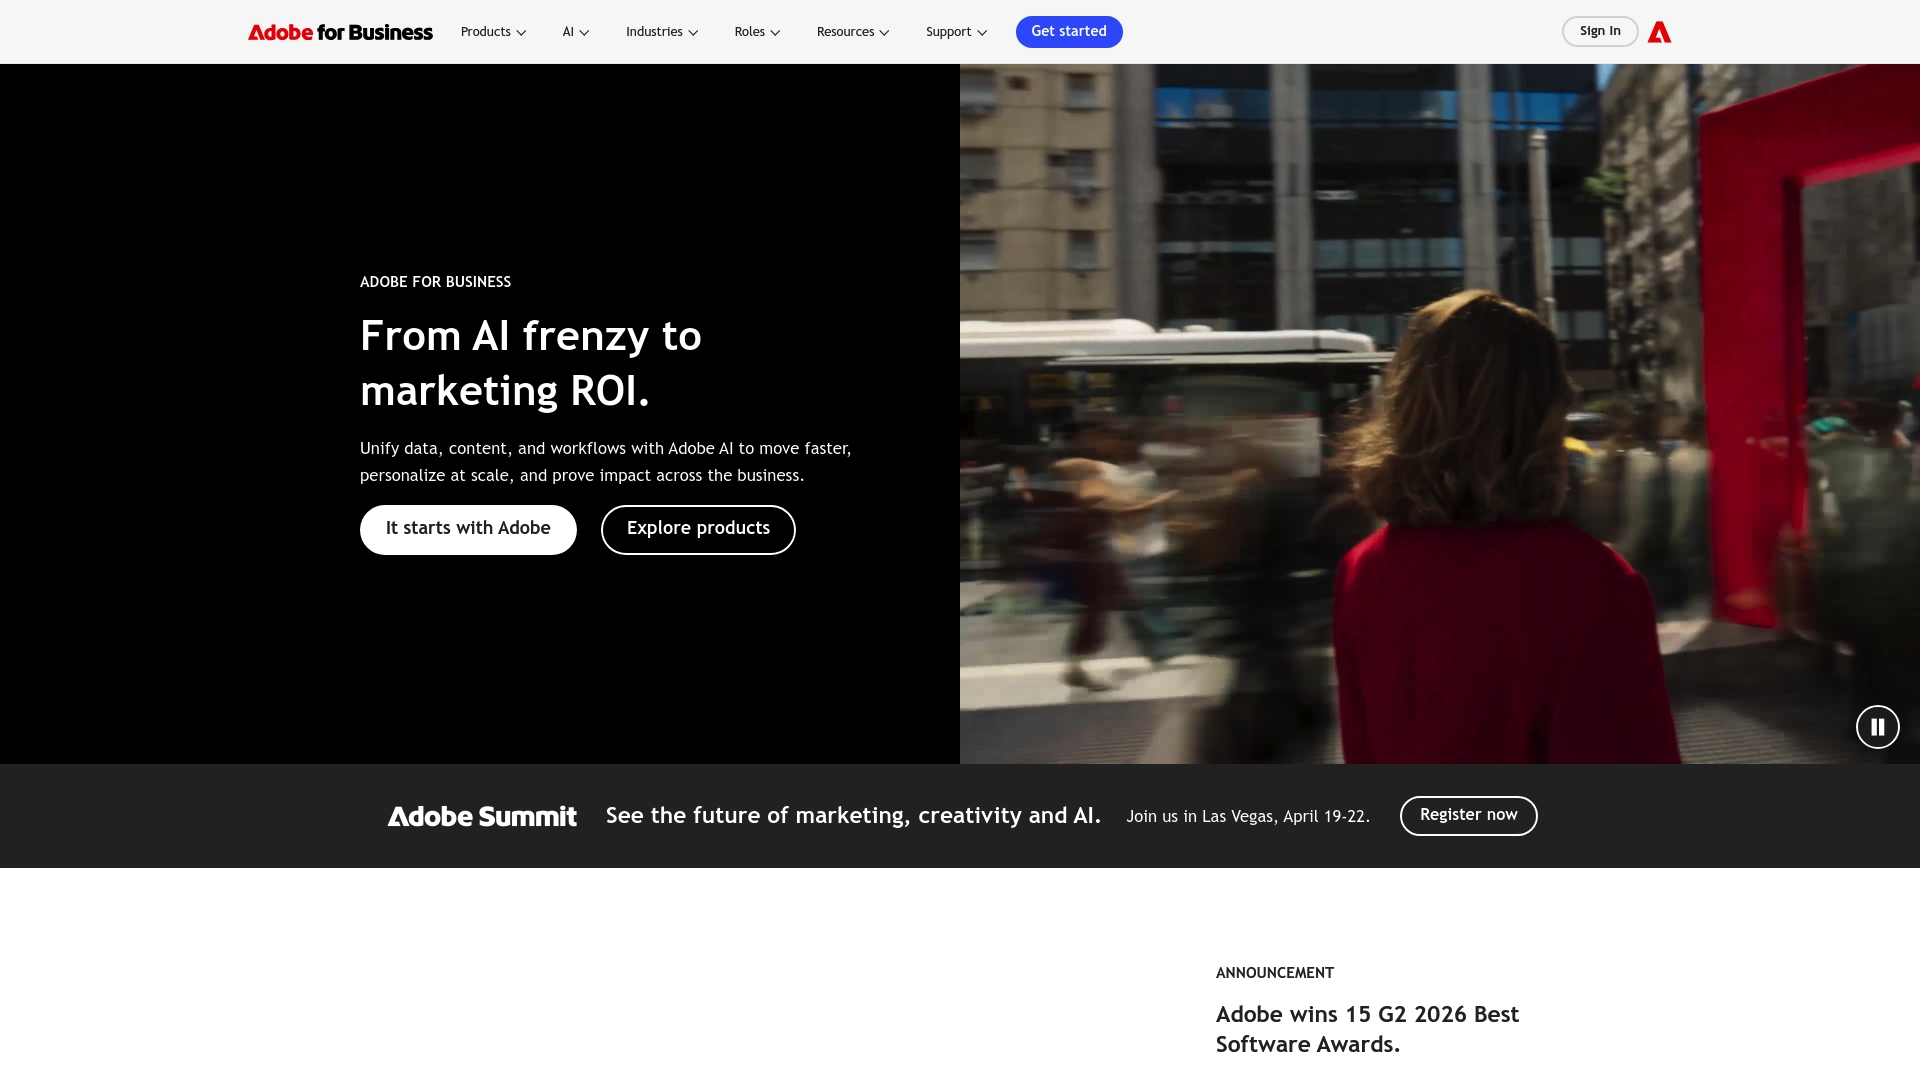1920x1080 pixels.
Task: Click the 'Unify data, content, and workflows' paragraph
Action: click(x=606, y=462)
